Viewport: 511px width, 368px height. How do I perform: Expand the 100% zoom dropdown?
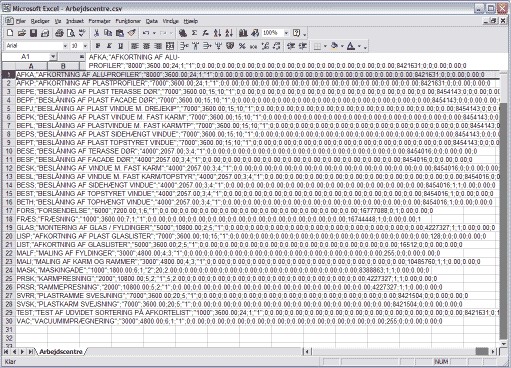point(286,33)
